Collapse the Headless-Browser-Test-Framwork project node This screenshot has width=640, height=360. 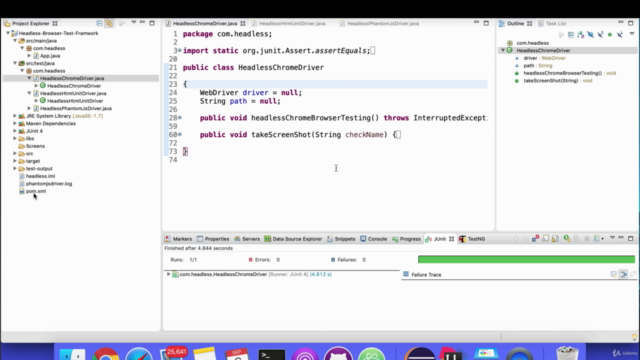click(8, 33)
